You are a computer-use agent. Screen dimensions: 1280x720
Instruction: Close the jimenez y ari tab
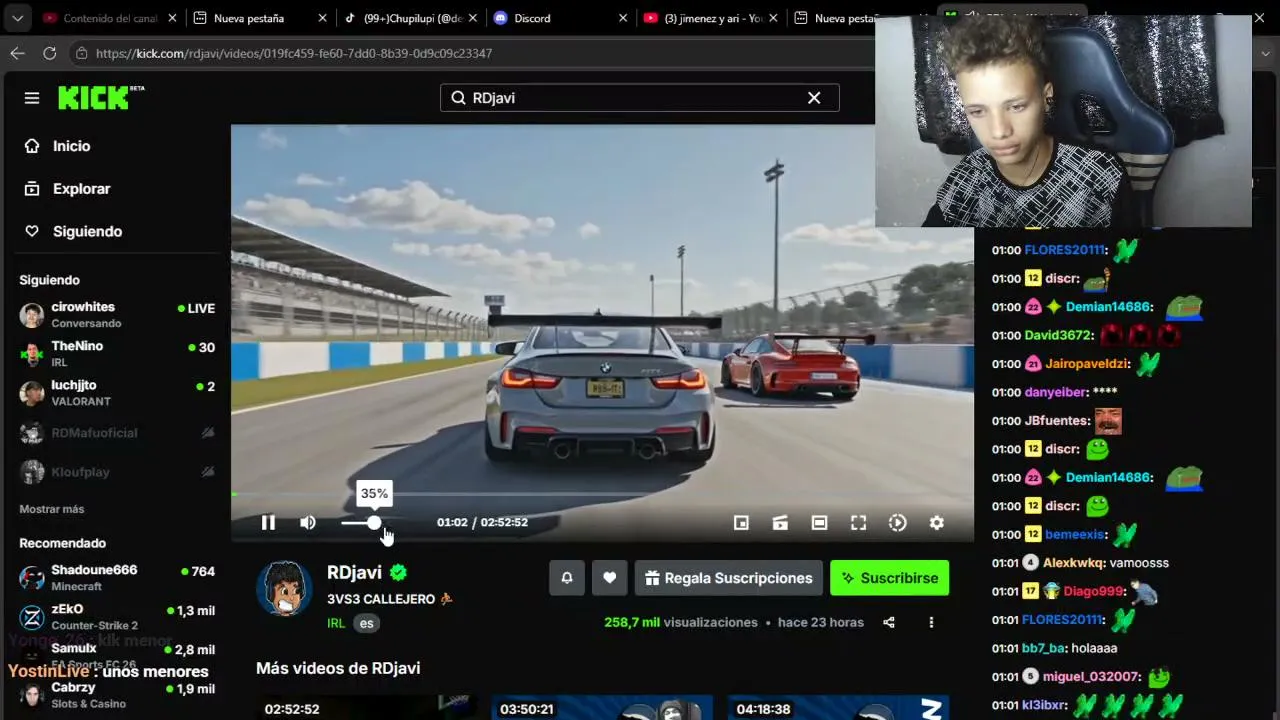773,18
